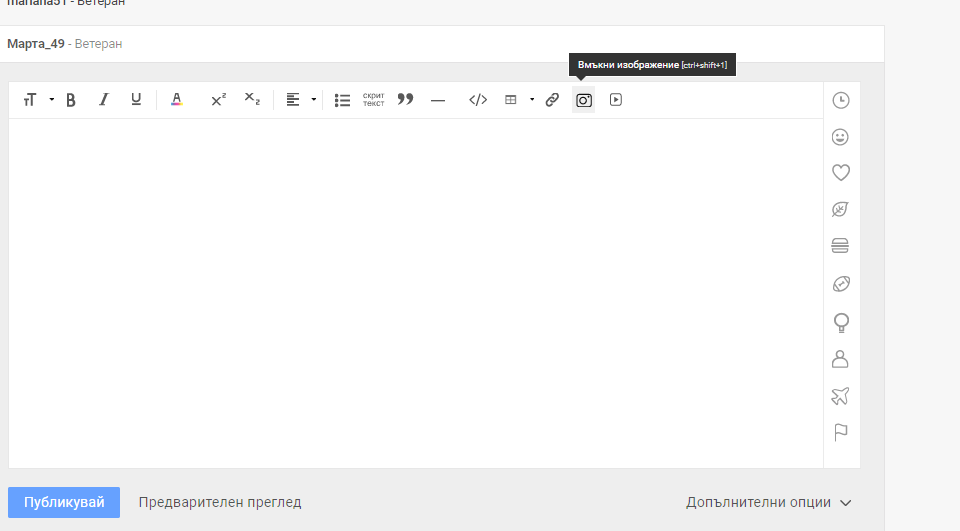This screenshot has width=960, height=531.
Task: Open the smiley emoji category
Action: pyautogui.click(x=841, y=137)
